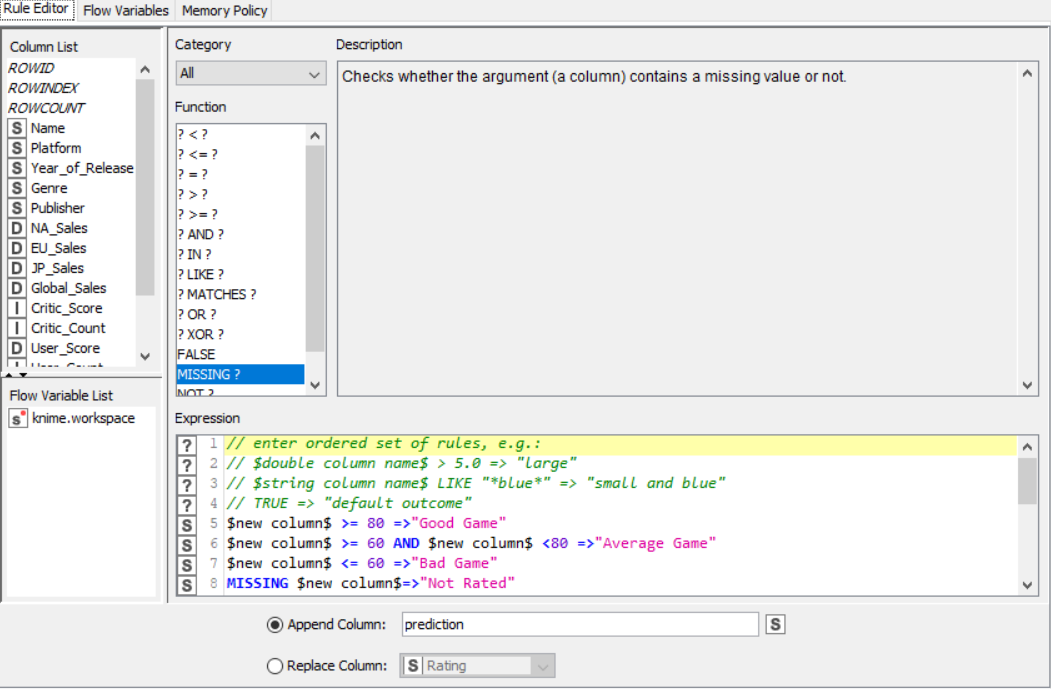
Task: Switch to the Flow Variables tab
Action: (125, 11)
